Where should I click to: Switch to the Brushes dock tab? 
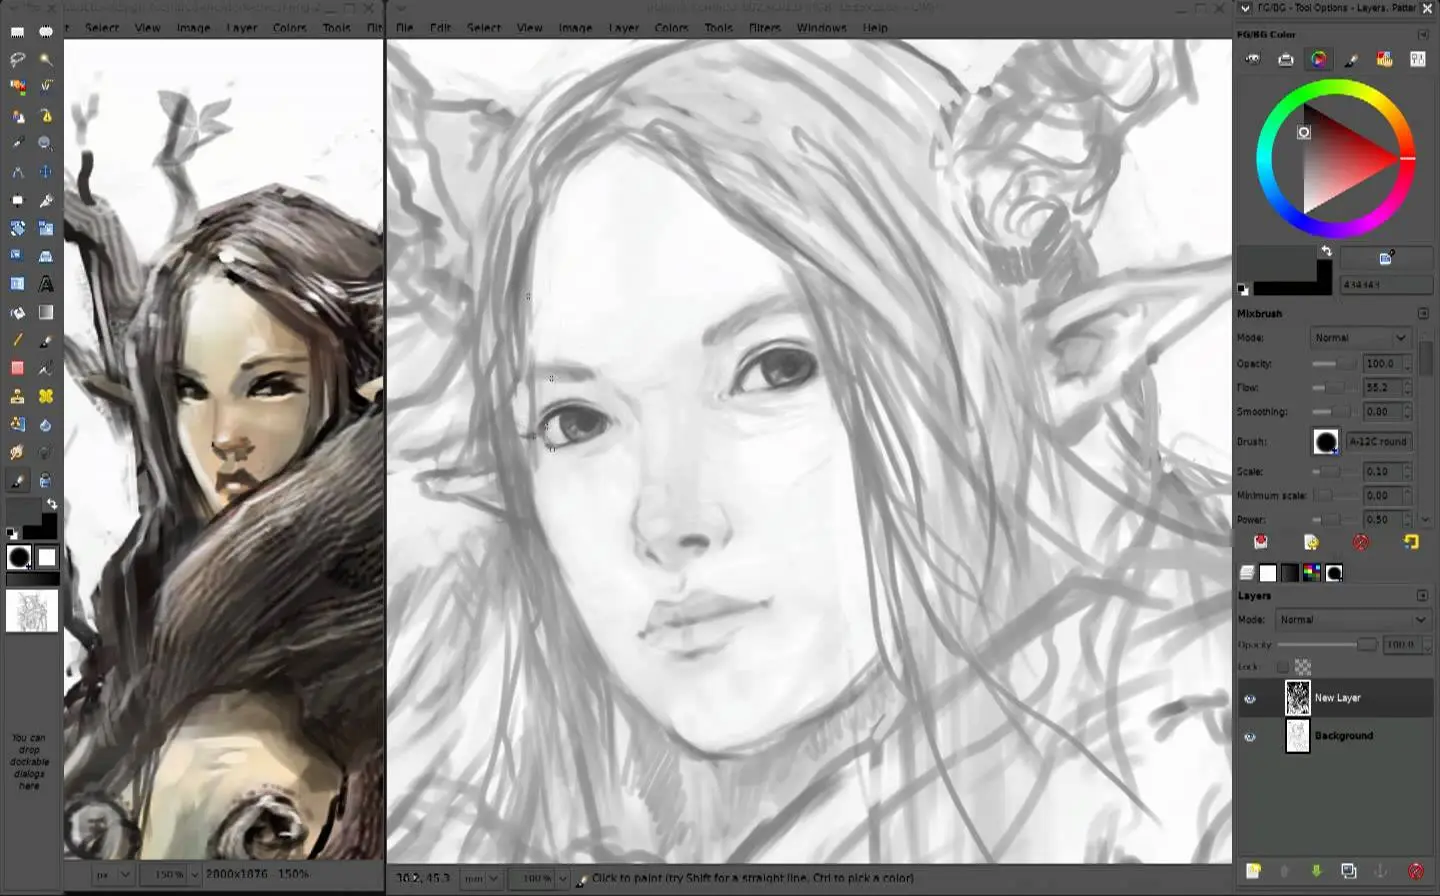point(1334,573)
